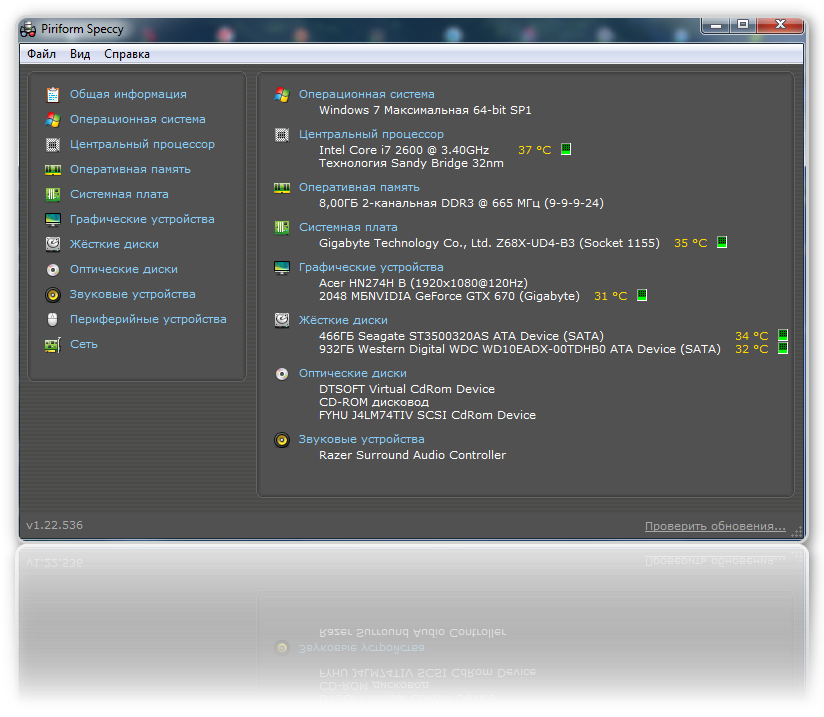Image resolution: width=824 pixels, height=717 pixels.
Task: Click the Piriform Speccy title bar app icon
Action: point(28,29)
